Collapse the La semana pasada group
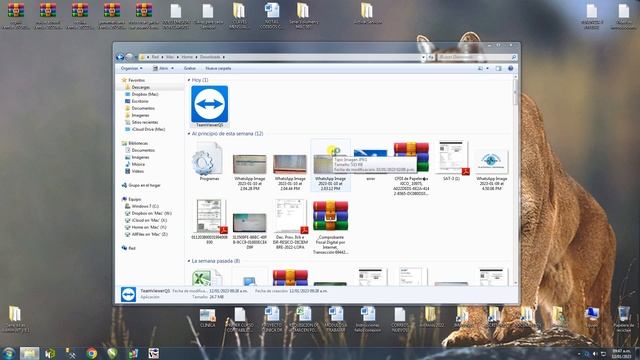This screenshot has height=360, width=640. point(189,261)
